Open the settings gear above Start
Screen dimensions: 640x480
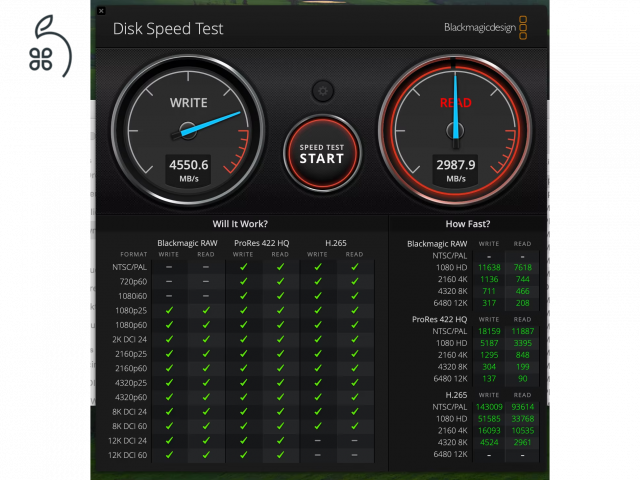[323, 91]
